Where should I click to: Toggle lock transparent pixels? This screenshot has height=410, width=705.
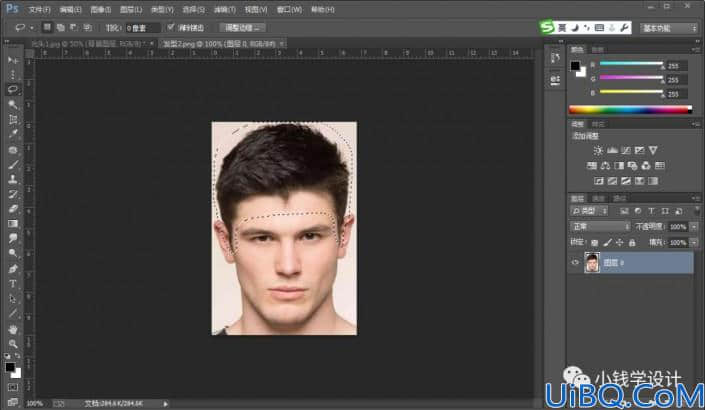coord(594,243)
